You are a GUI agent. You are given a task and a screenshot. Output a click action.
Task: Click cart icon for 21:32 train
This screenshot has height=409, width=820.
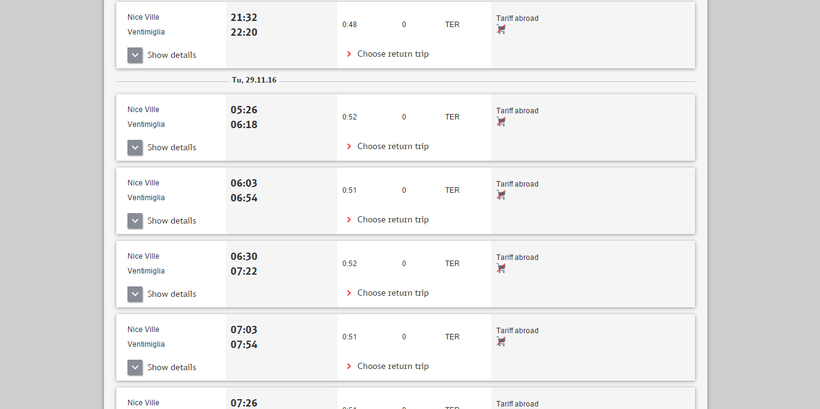pos(501,30)
